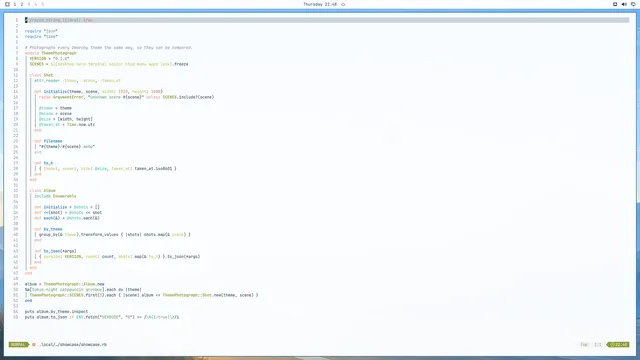Click the showcase.rb file path in the statusline
Image resolution: width=640 pixels, height=360 pixels.
coord(73,344)
